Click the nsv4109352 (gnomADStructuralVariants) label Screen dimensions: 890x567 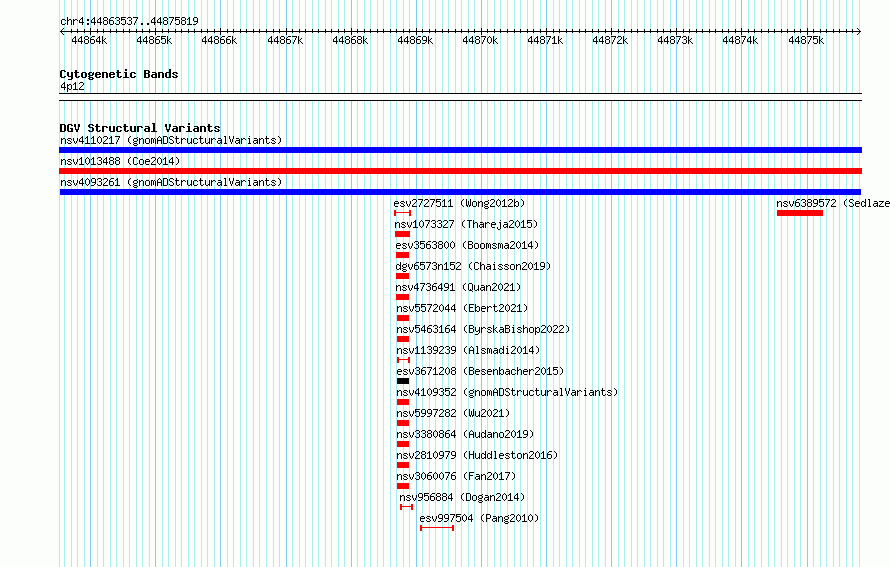click(x=507, y=392)
